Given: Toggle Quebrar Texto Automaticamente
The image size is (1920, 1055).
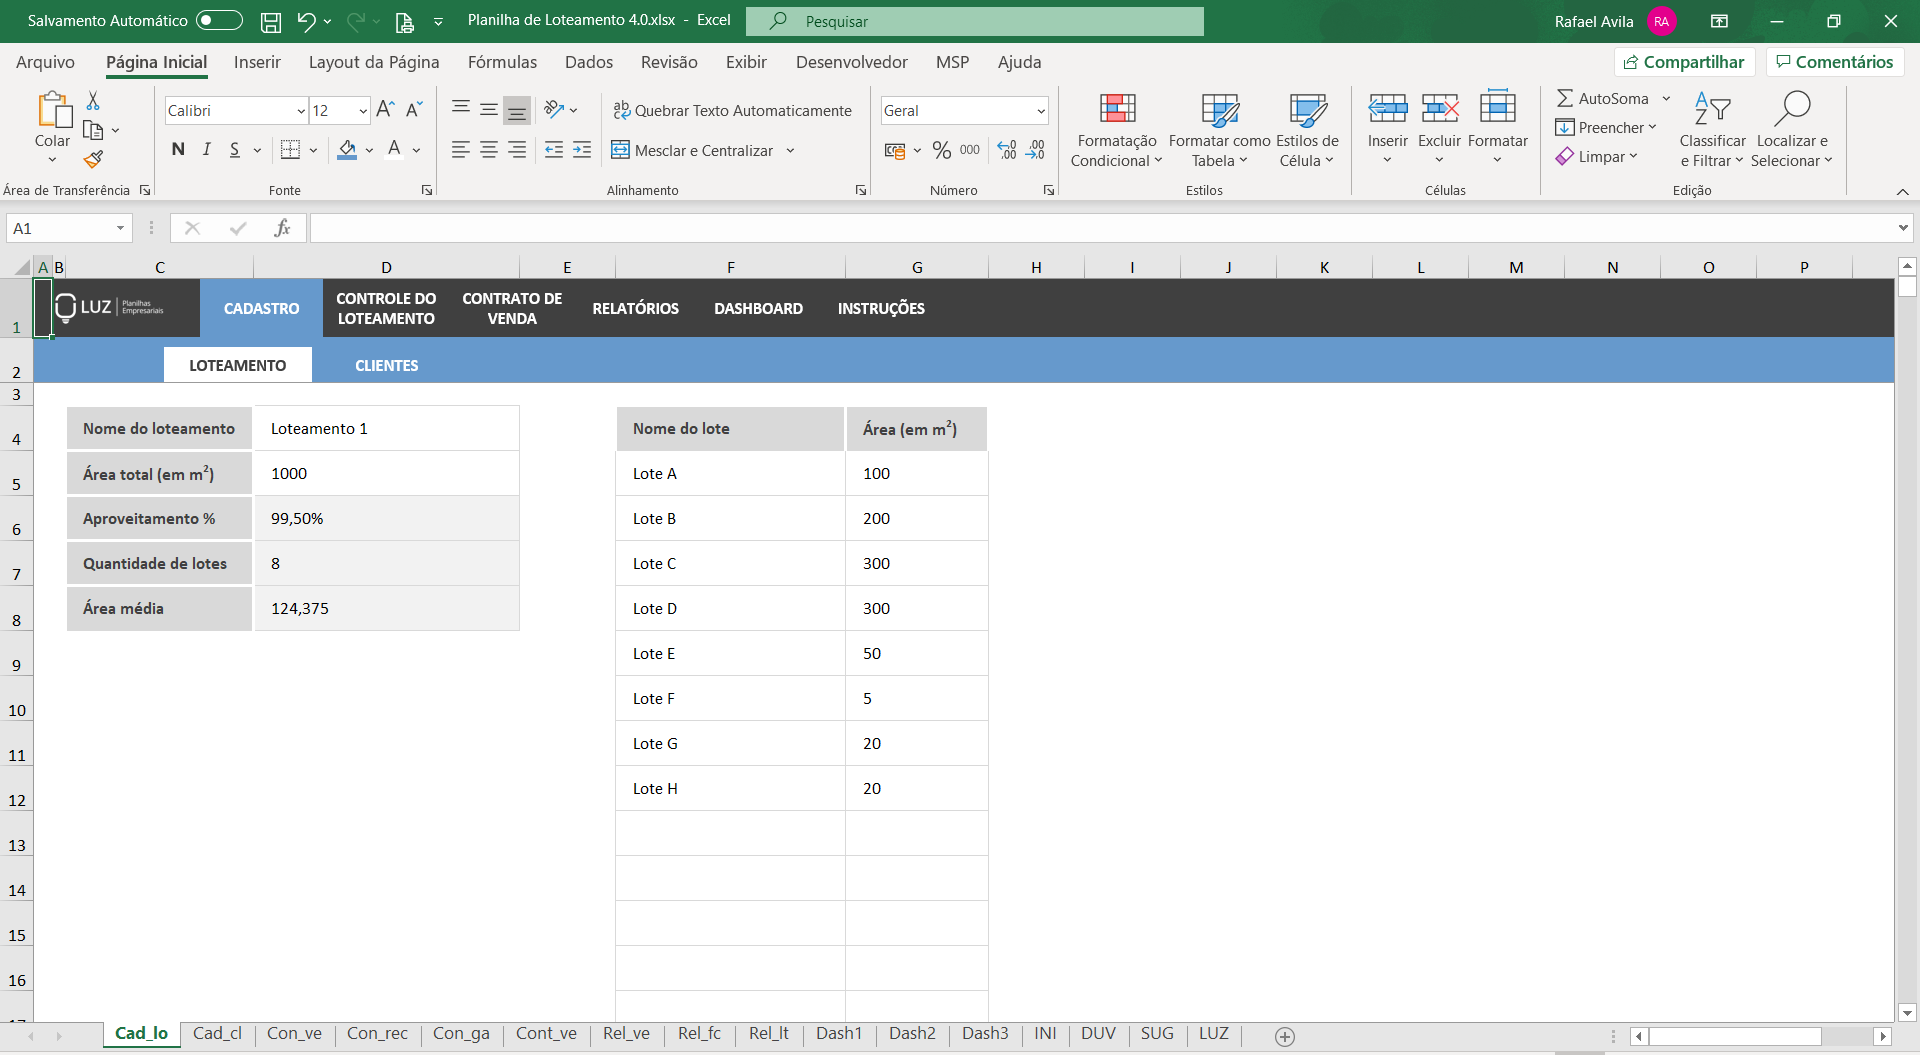Looking at the screenshot, I should (732, 111).
